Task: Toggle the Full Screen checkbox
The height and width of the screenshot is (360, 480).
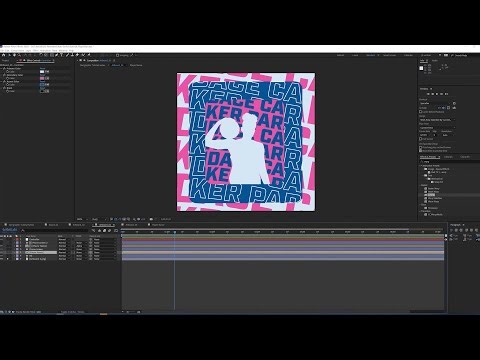Action: pyautogui.click(x=421, y=139)
